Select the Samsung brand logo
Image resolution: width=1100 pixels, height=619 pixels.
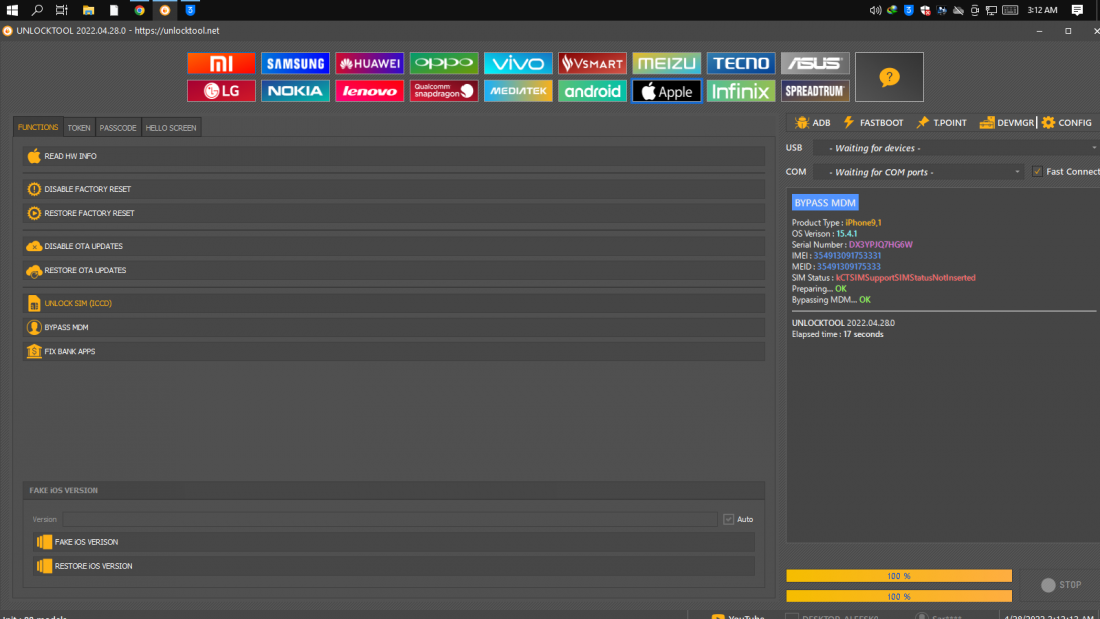(295, 63)
